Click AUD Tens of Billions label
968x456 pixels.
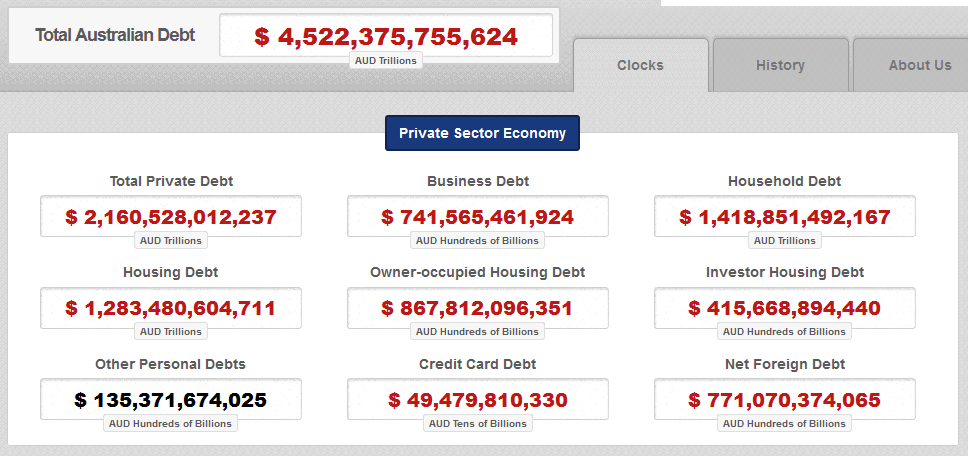point(478,423)
